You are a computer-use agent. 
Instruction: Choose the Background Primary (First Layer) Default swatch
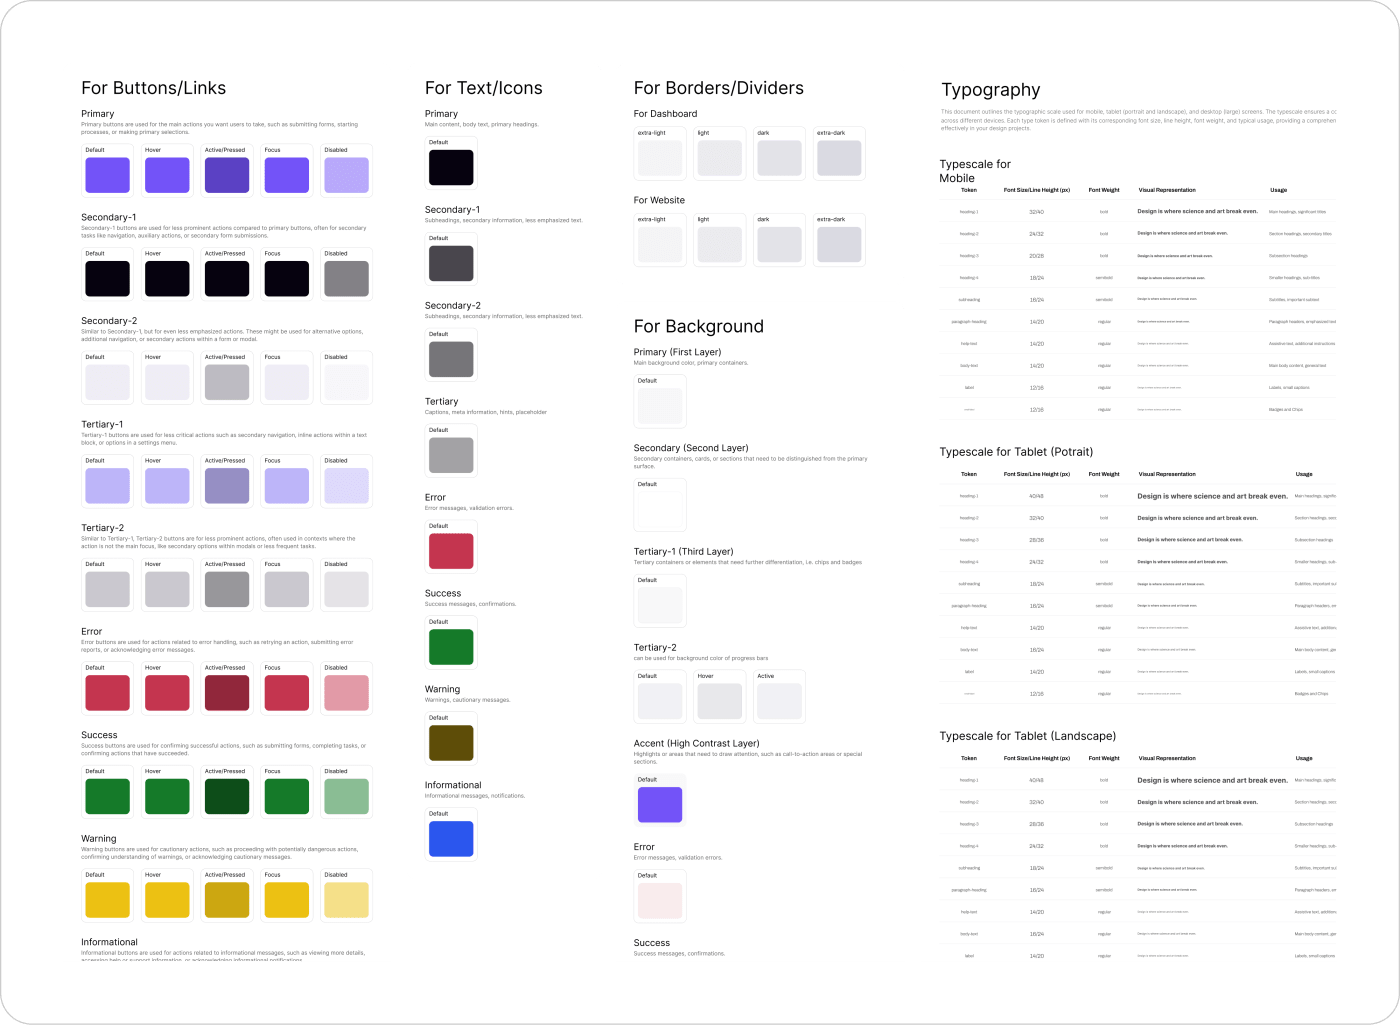[660, 406]
